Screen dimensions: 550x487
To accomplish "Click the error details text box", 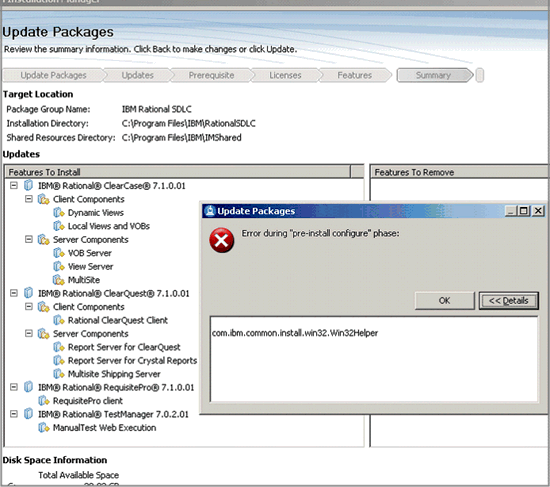I will point(374,359).
